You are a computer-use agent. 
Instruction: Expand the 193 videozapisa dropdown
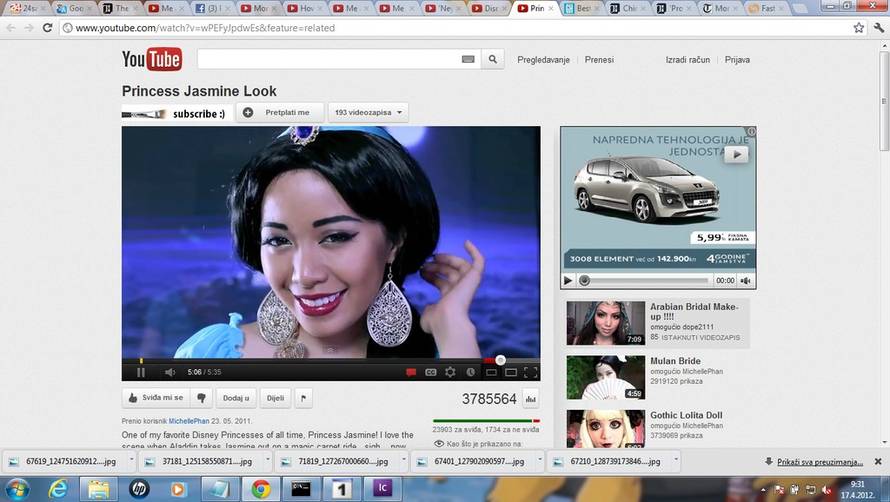[368, 112]
